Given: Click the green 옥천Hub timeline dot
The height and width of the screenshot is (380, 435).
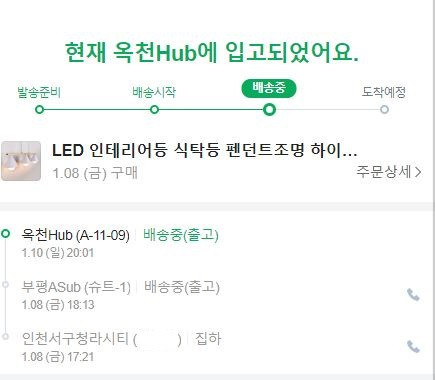Looking at the screenshot, I should [x=6, y=233].
